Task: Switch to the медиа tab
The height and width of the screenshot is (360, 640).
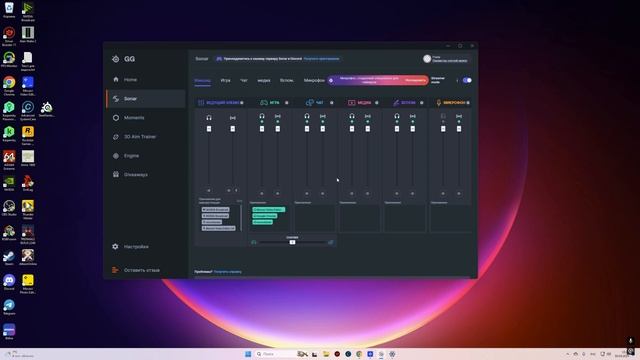Action: click(264, 80)
